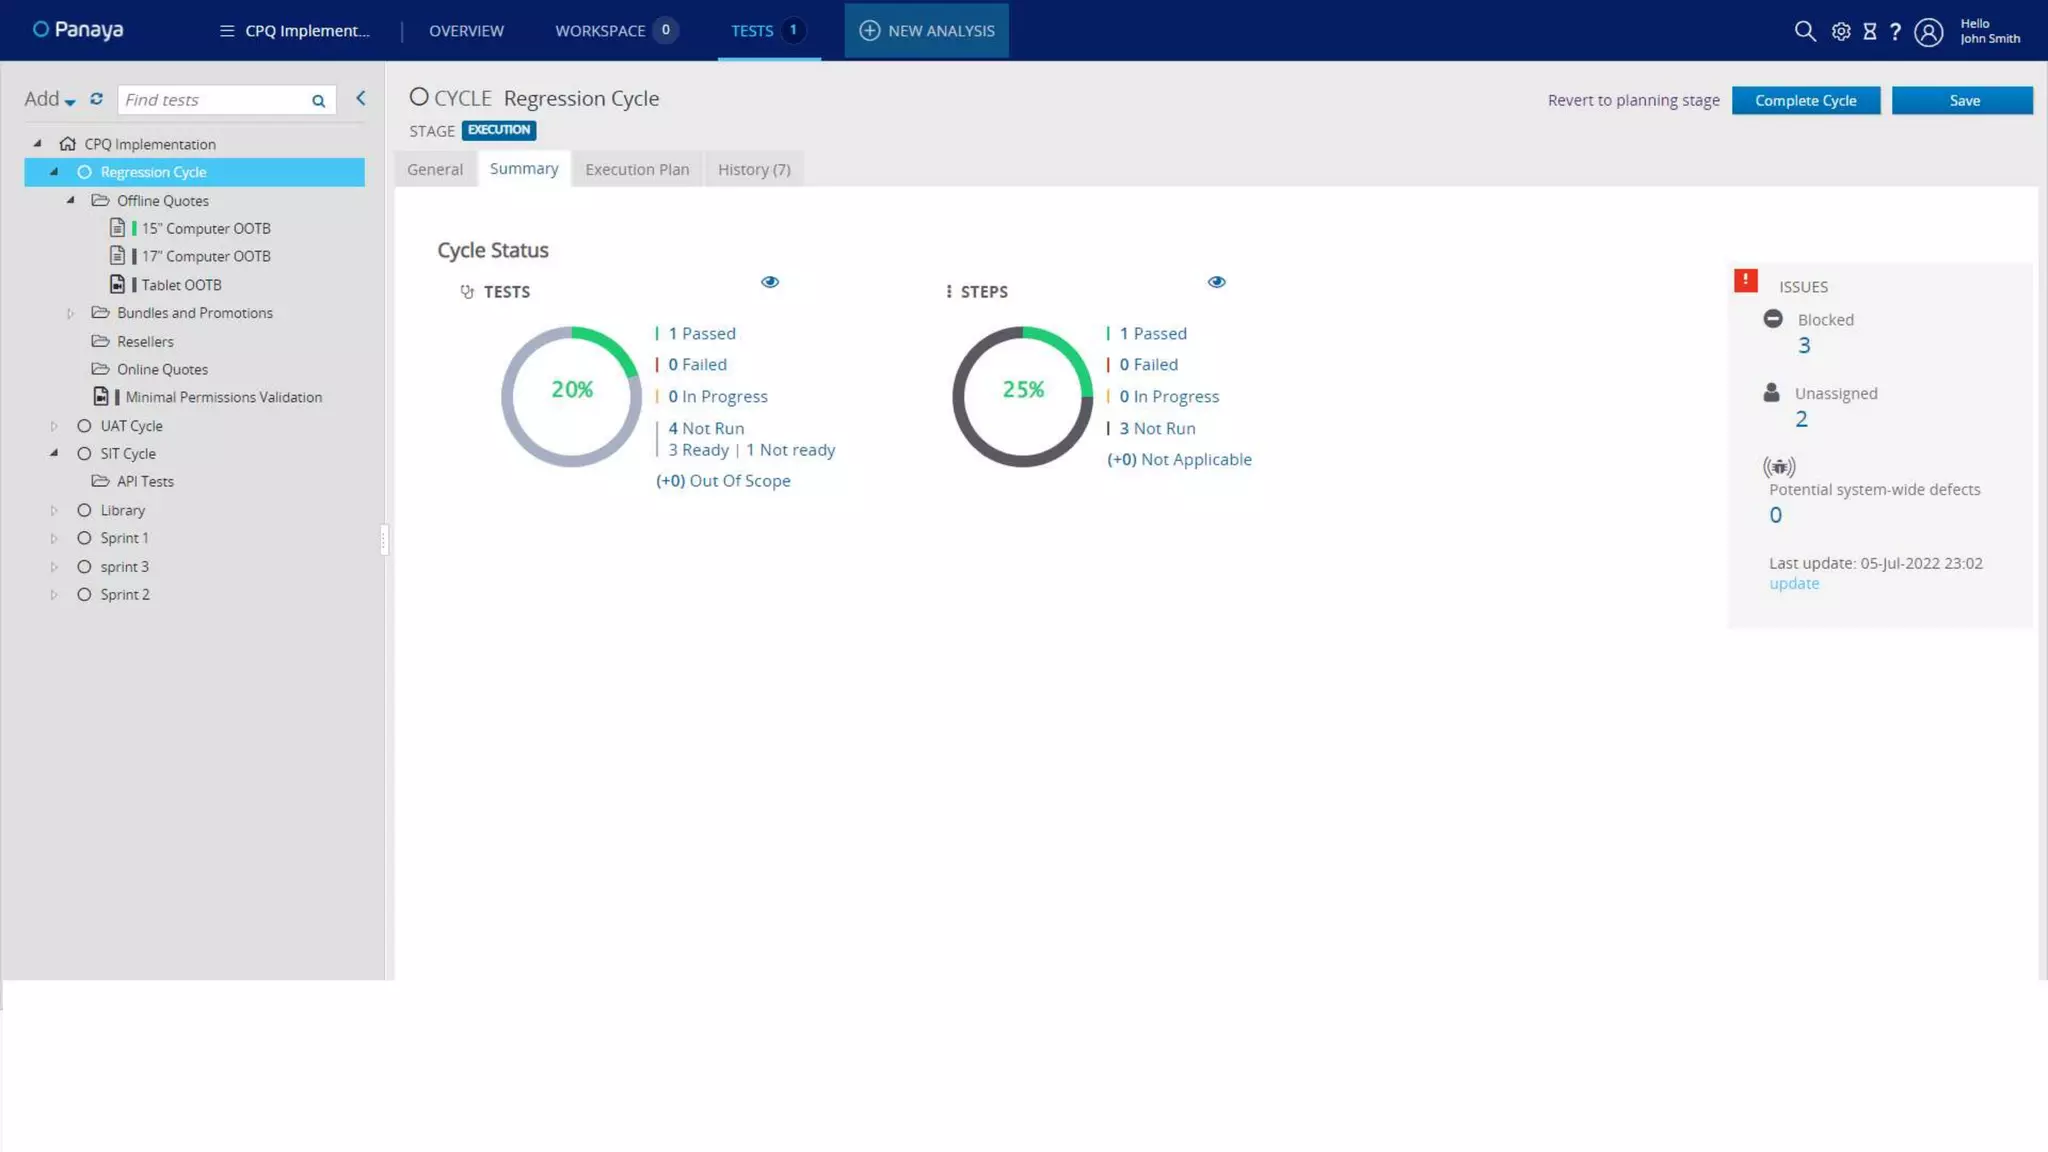Open the help question mark icon
This screenshot has height=1152, width=2048.
(x=1895, y=31)
